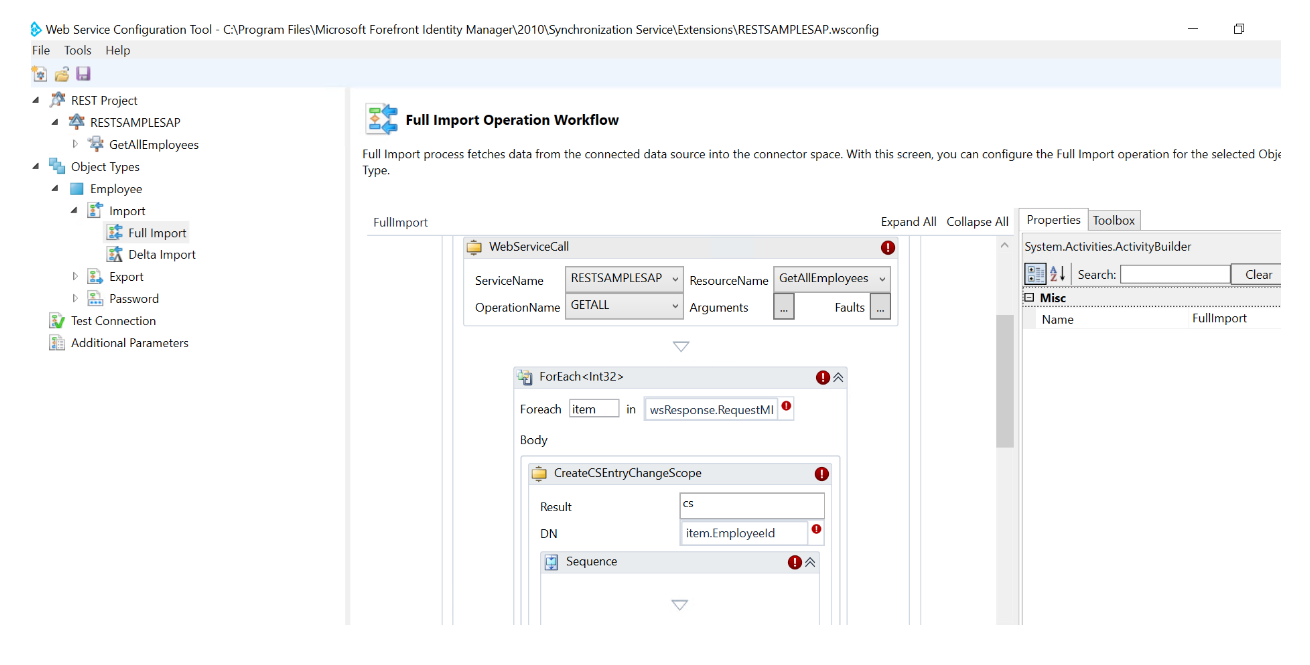Click the ForEach activity icon

525,377
